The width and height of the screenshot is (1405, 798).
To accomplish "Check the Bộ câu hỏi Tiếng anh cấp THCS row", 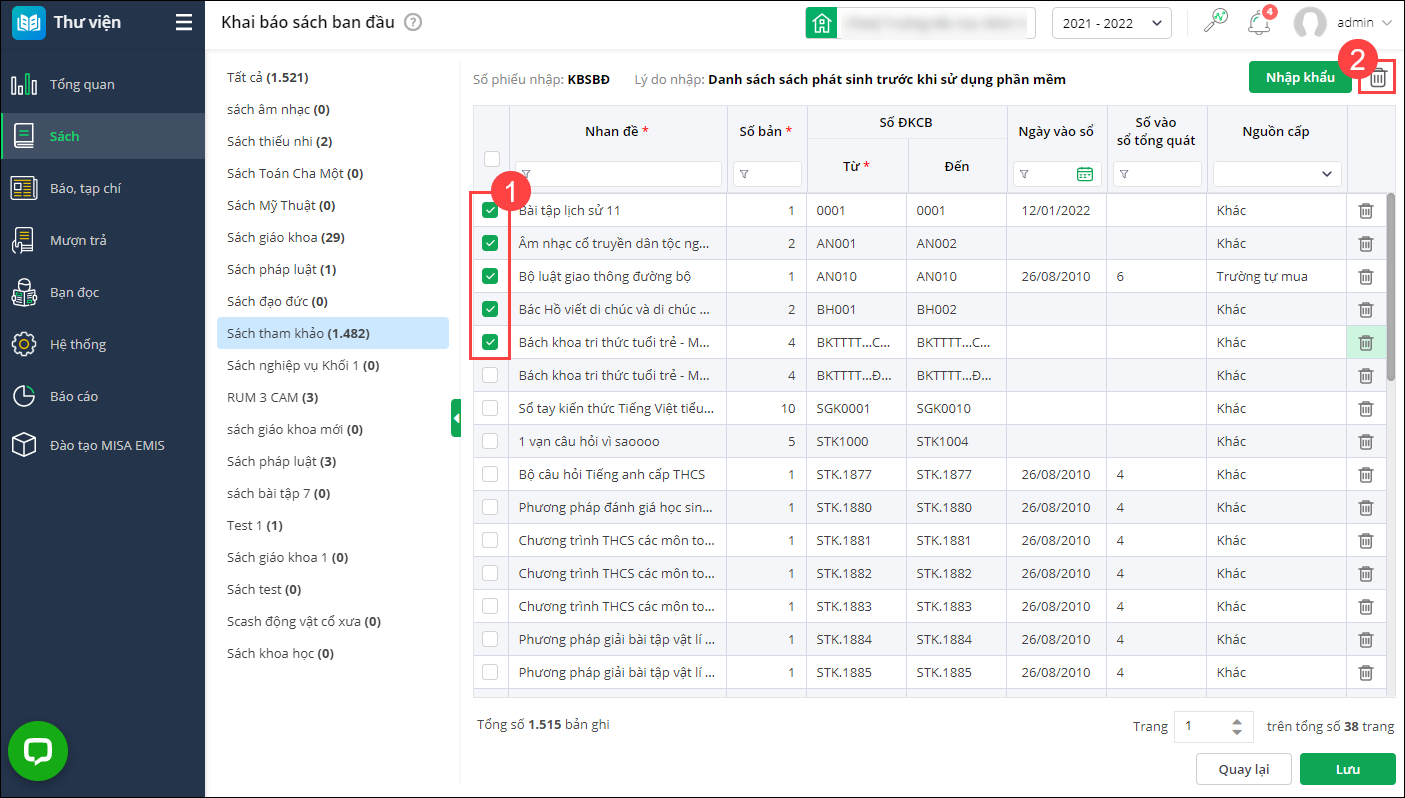I will 490,474.
